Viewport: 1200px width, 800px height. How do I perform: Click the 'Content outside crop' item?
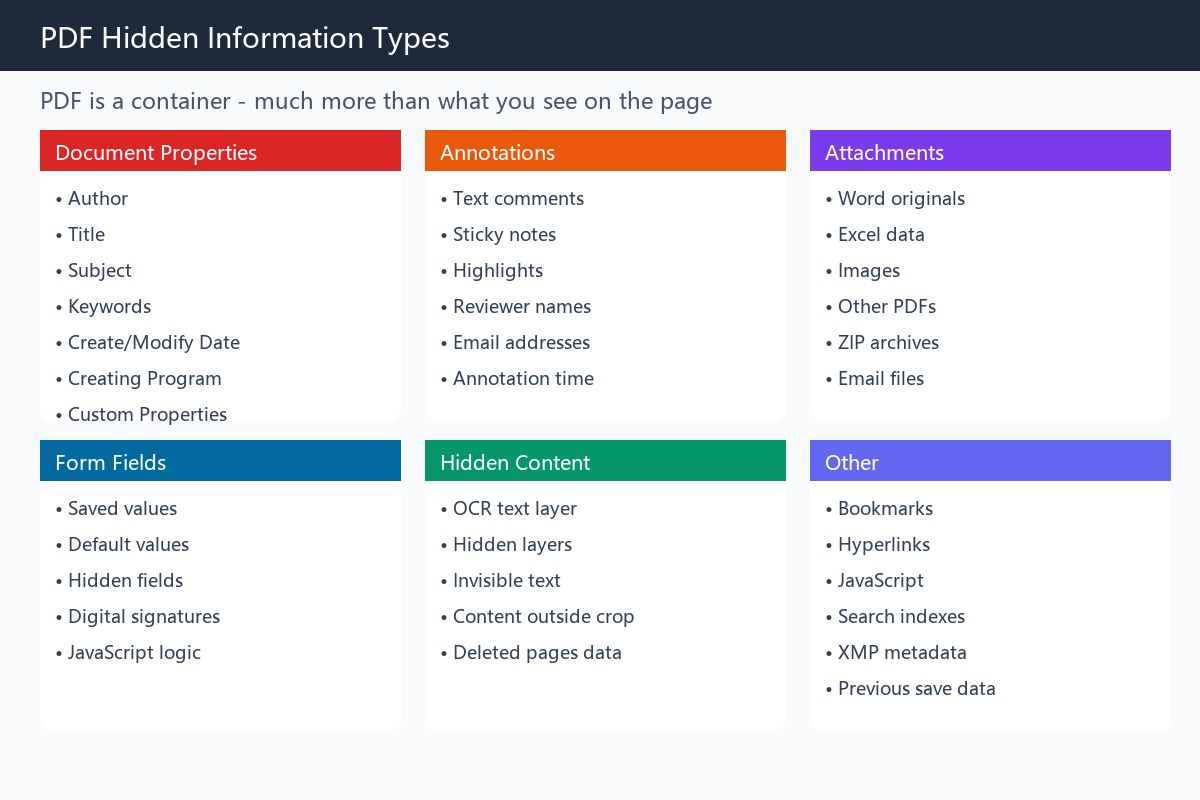537,616
